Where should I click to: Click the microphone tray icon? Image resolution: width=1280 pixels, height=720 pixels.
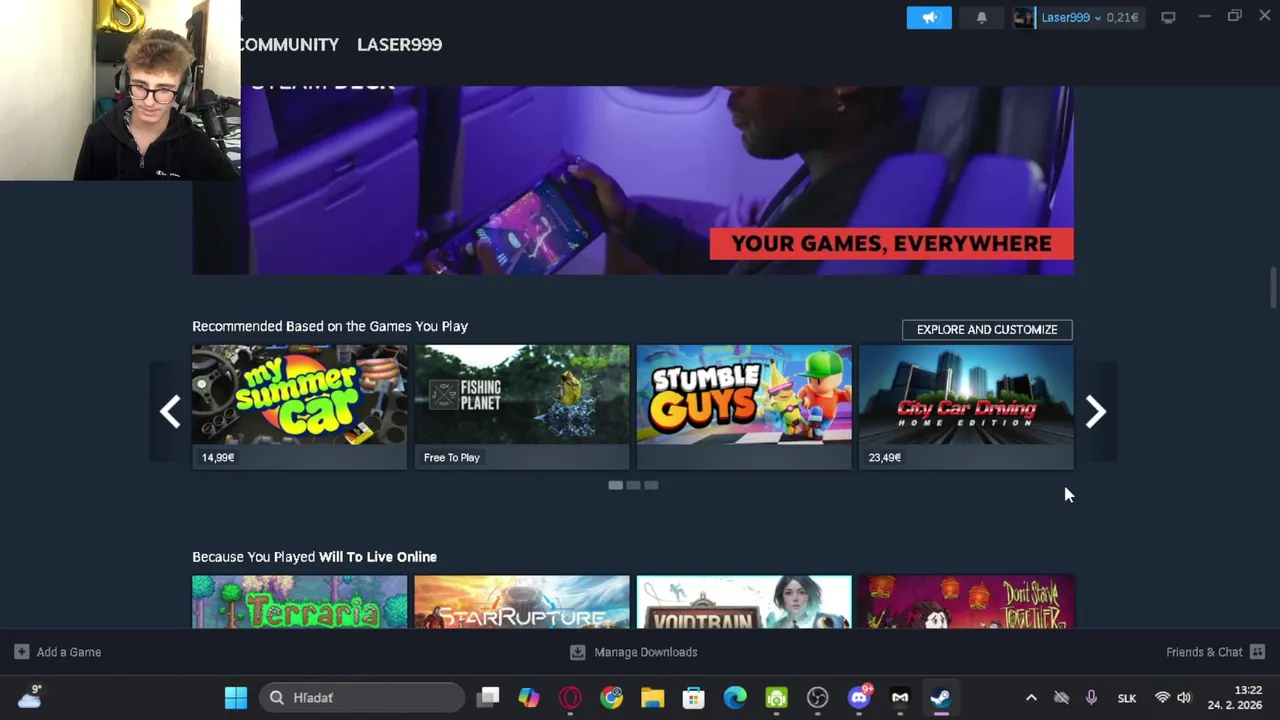click(x=1091, y=698)
